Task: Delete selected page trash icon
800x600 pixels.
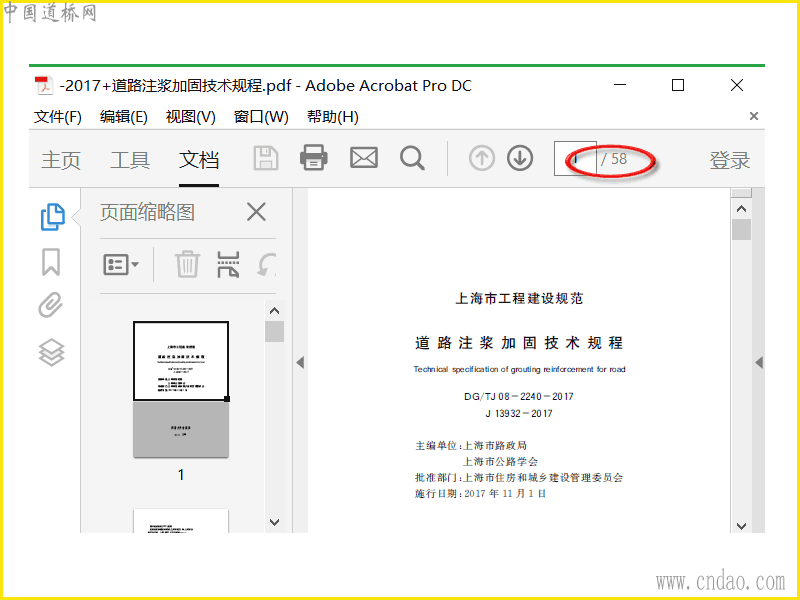Action: 187,264
